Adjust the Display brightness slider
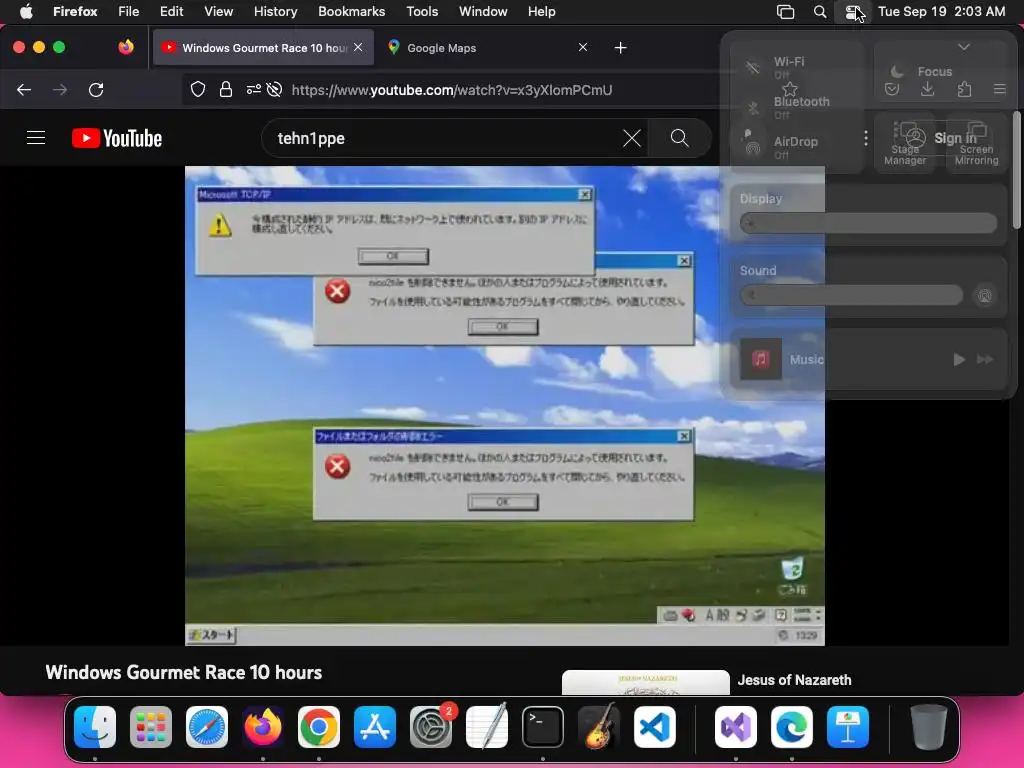Screen dimensions: 1024x768 pyautogui.click(x=869, y=224)
